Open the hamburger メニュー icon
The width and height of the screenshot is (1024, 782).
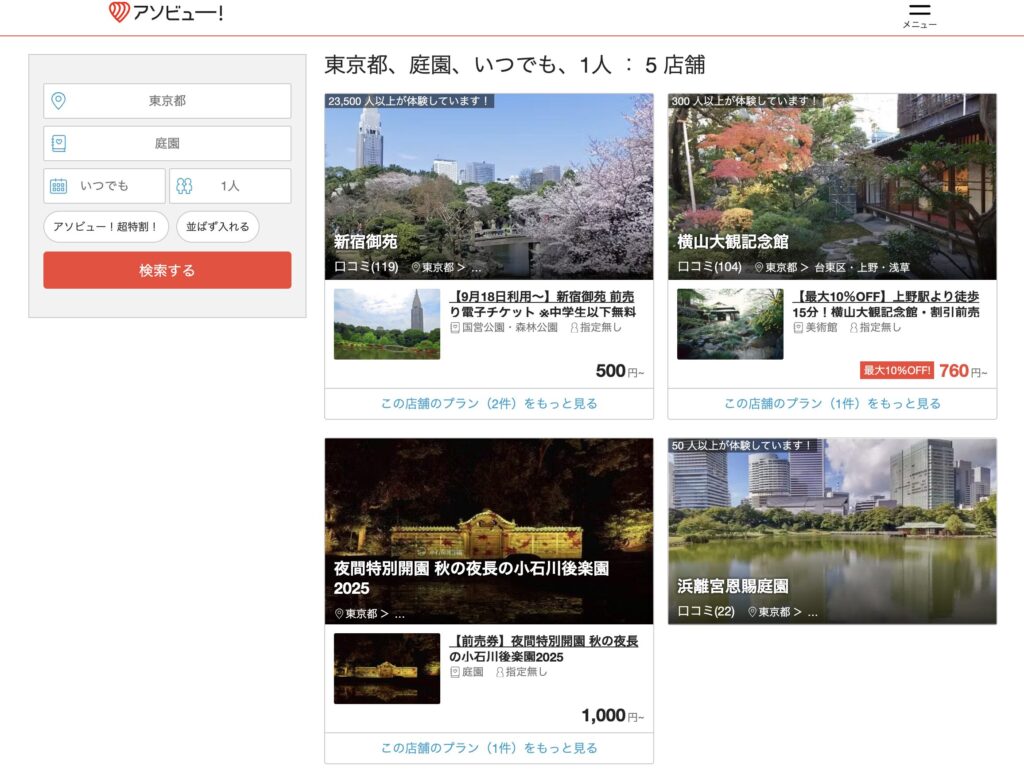[x=919, y=11]
